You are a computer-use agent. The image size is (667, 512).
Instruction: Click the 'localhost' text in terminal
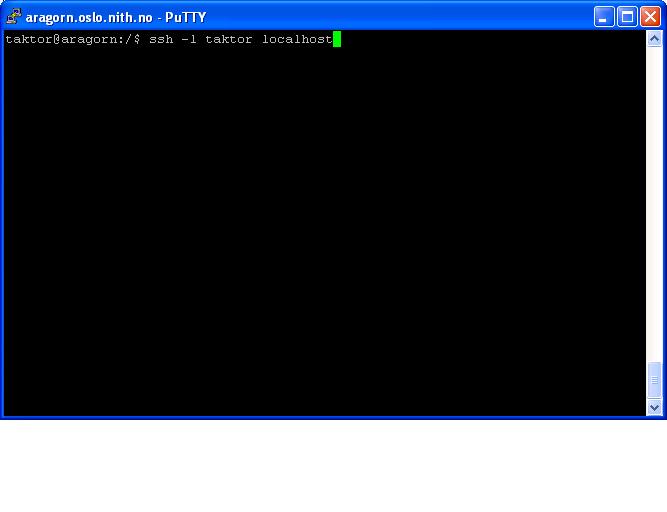[297, 39]
